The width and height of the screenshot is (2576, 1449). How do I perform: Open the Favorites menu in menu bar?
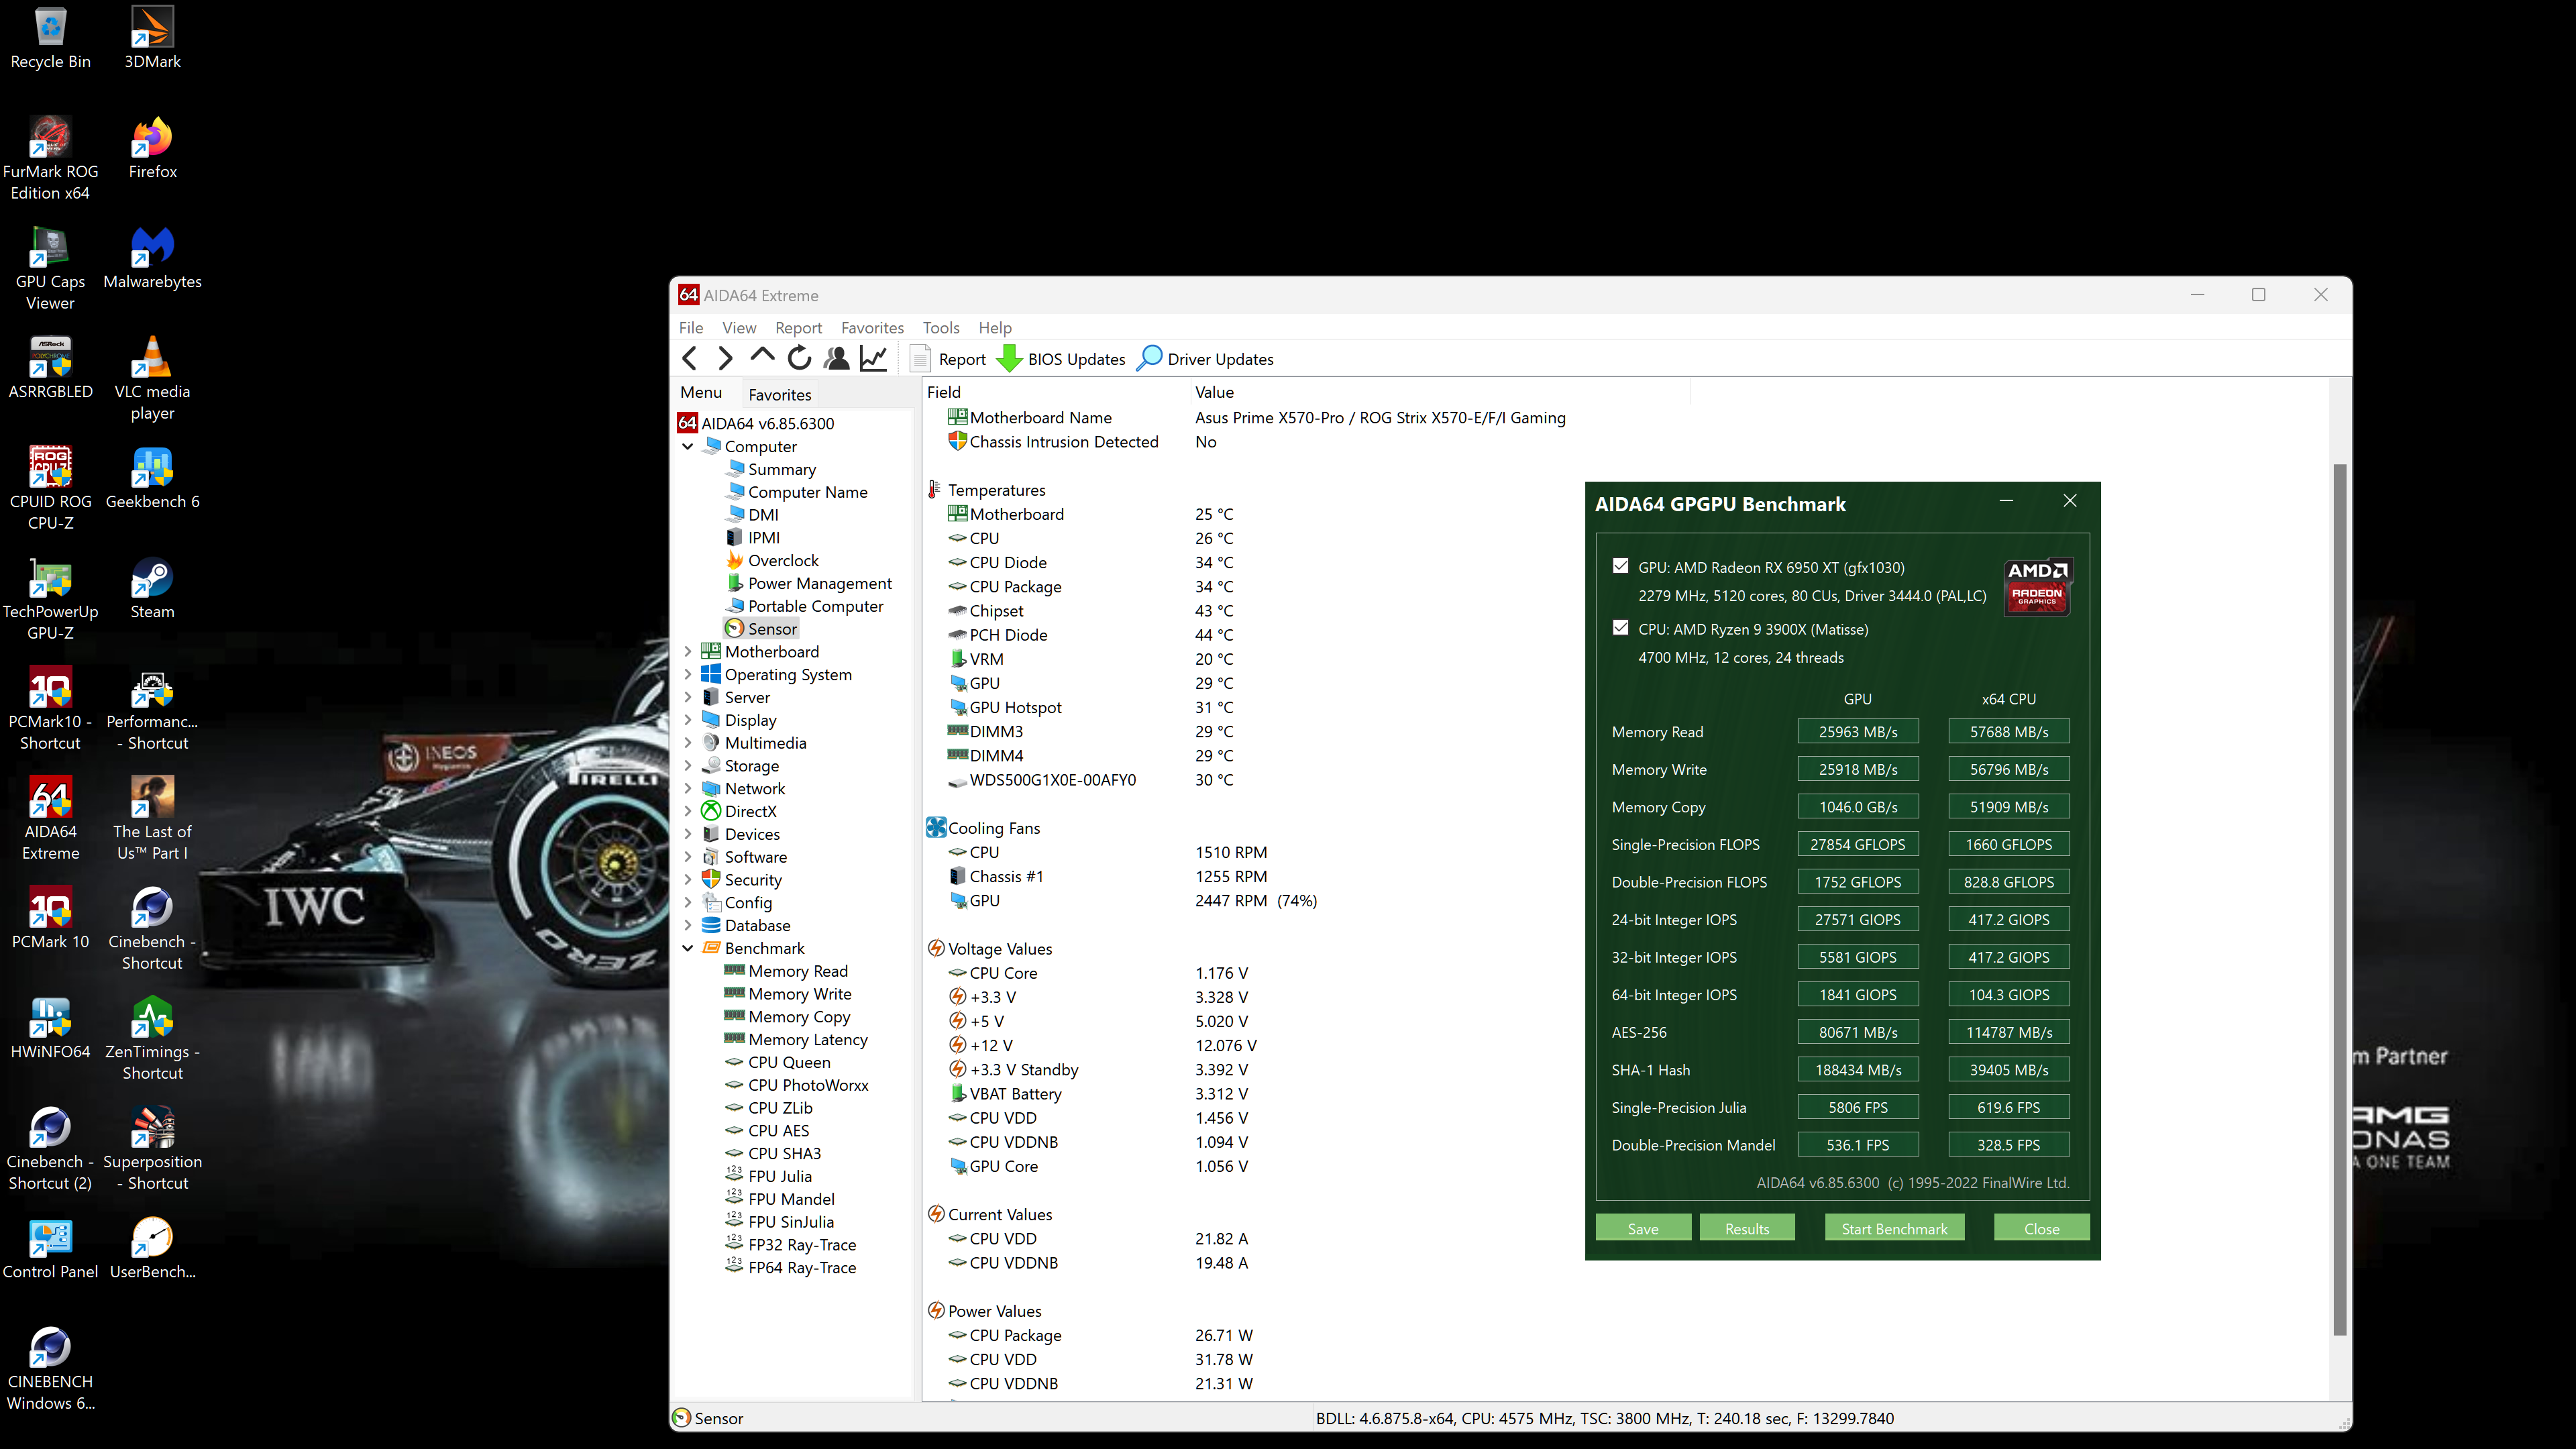coord(872,327)
